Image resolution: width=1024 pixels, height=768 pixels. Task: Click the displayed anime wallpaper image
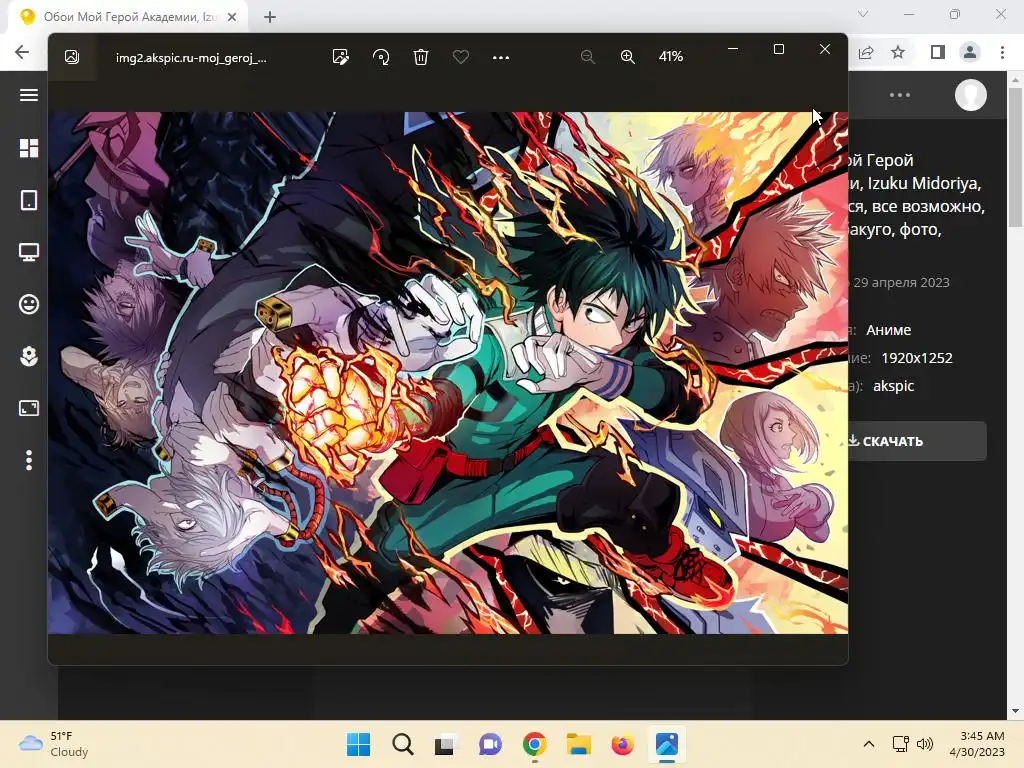point(448,373)
